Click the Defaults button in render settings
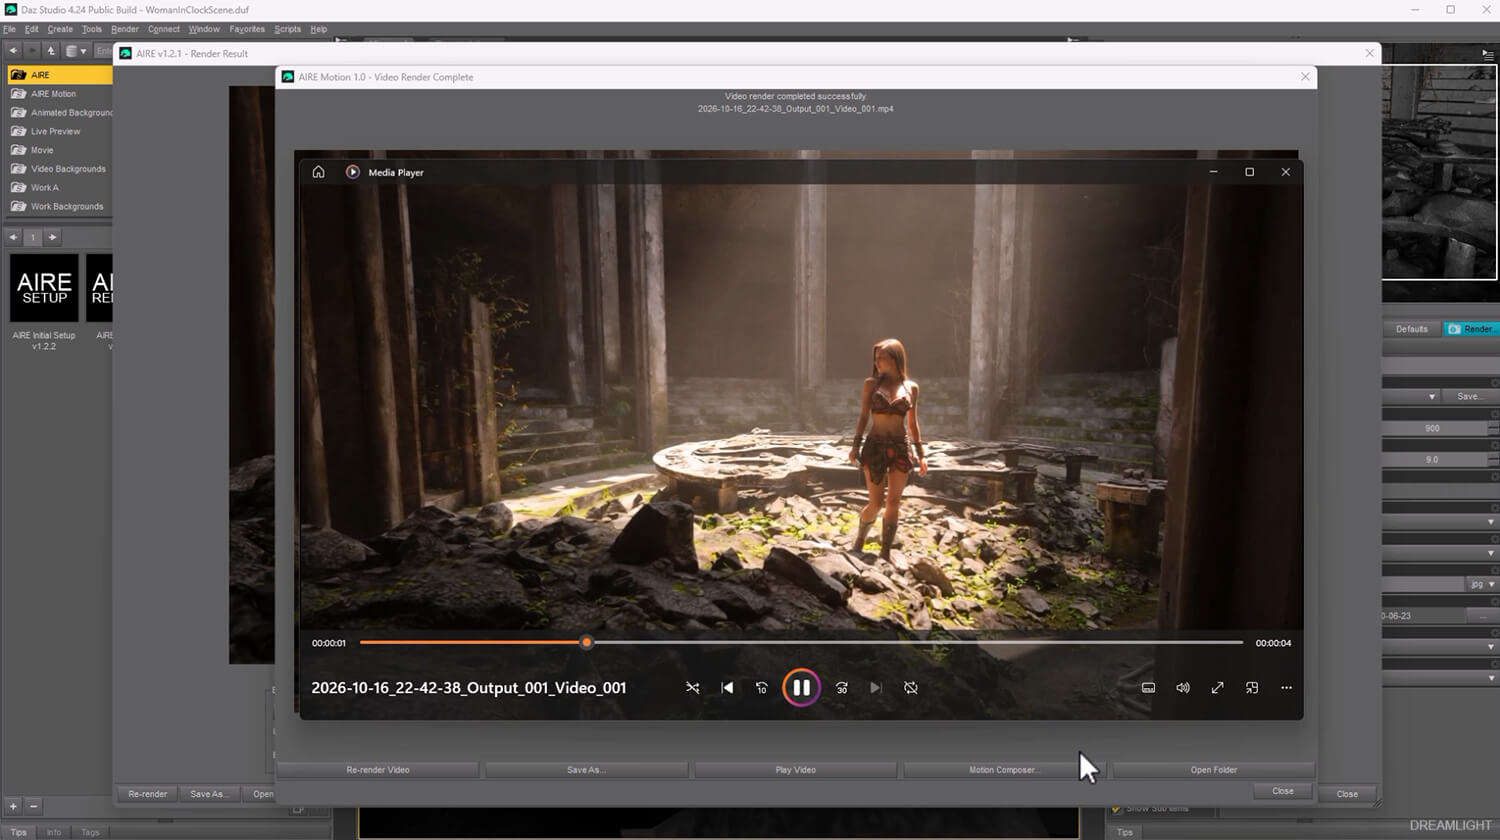1500x840 pixels. (1412, 329)
